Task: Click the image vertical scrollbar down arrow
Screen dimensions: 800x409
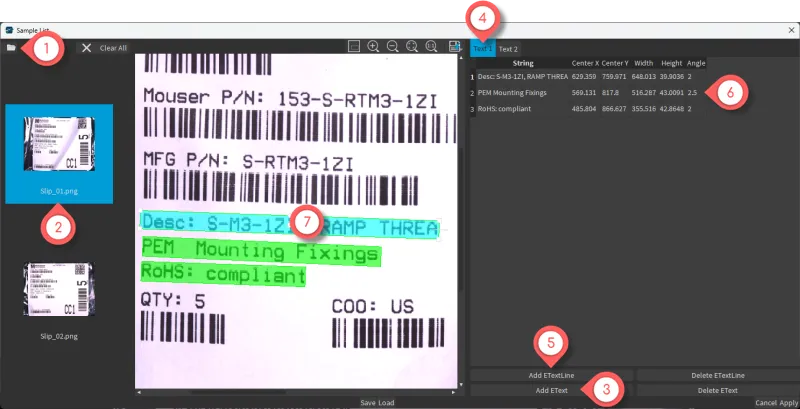Action: point(461,385)
